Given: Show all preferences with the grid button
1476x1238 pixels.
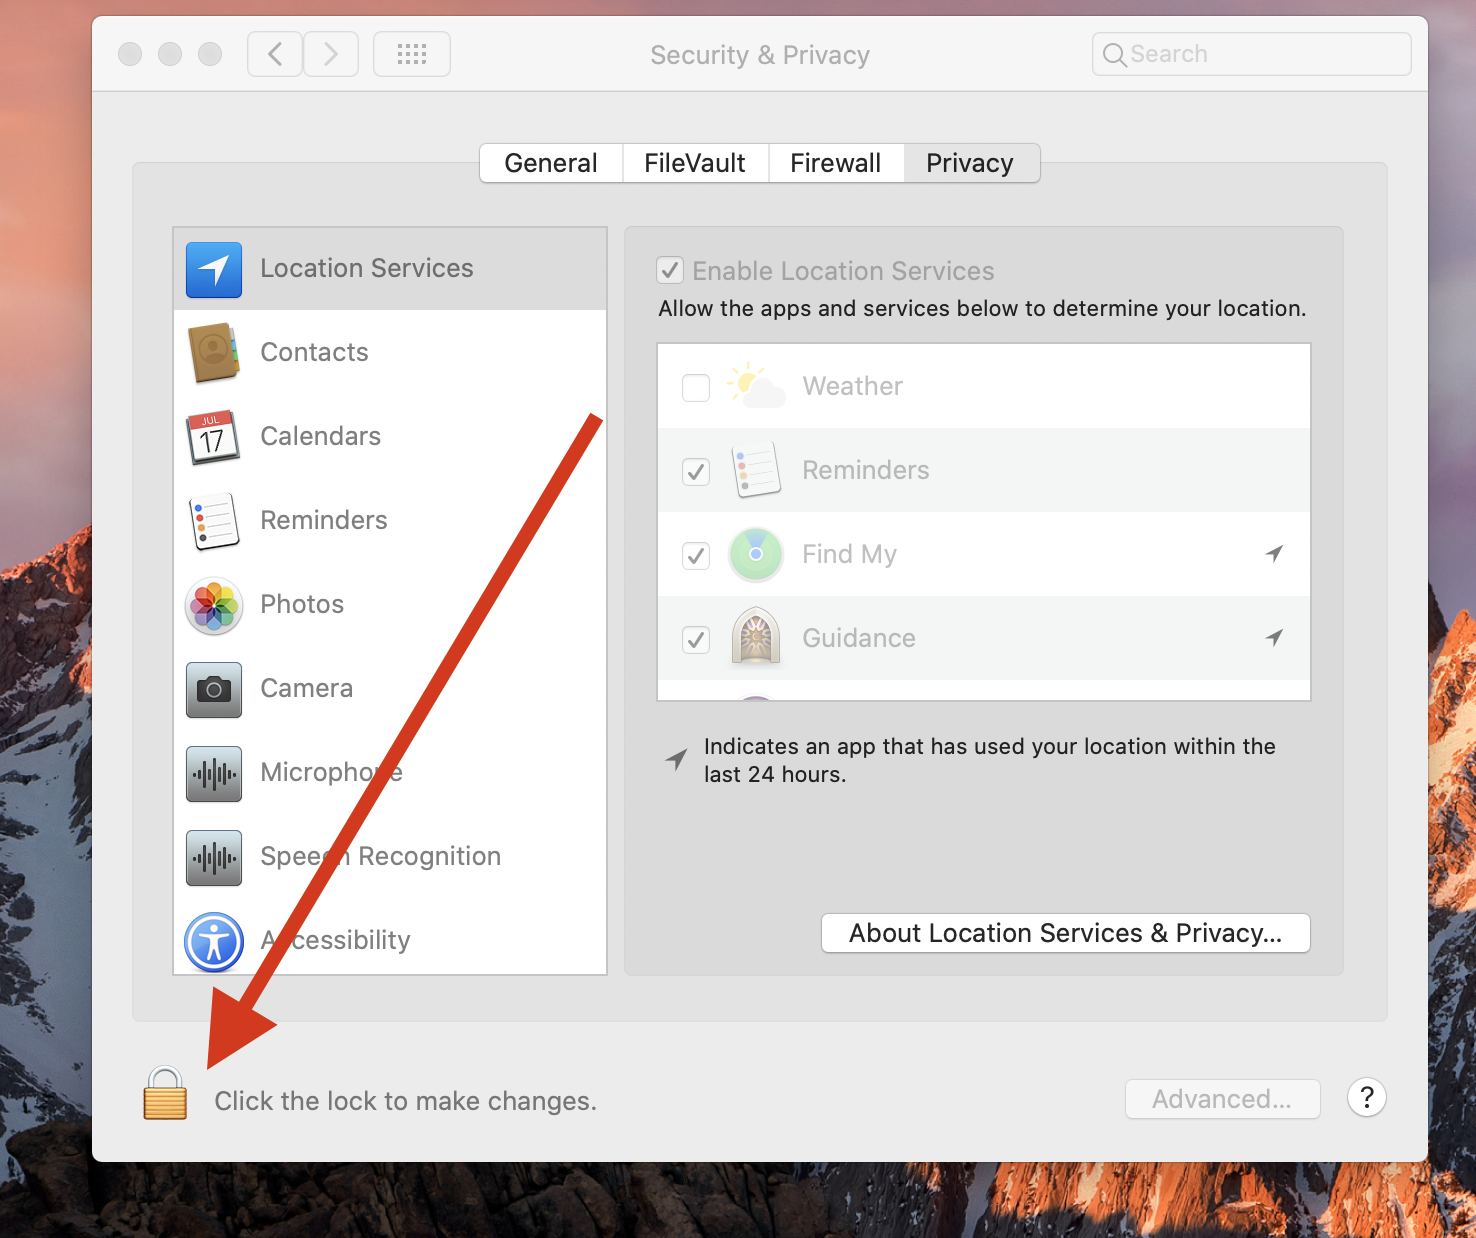Looking at the screenshot, I should [x=412, y=54].
